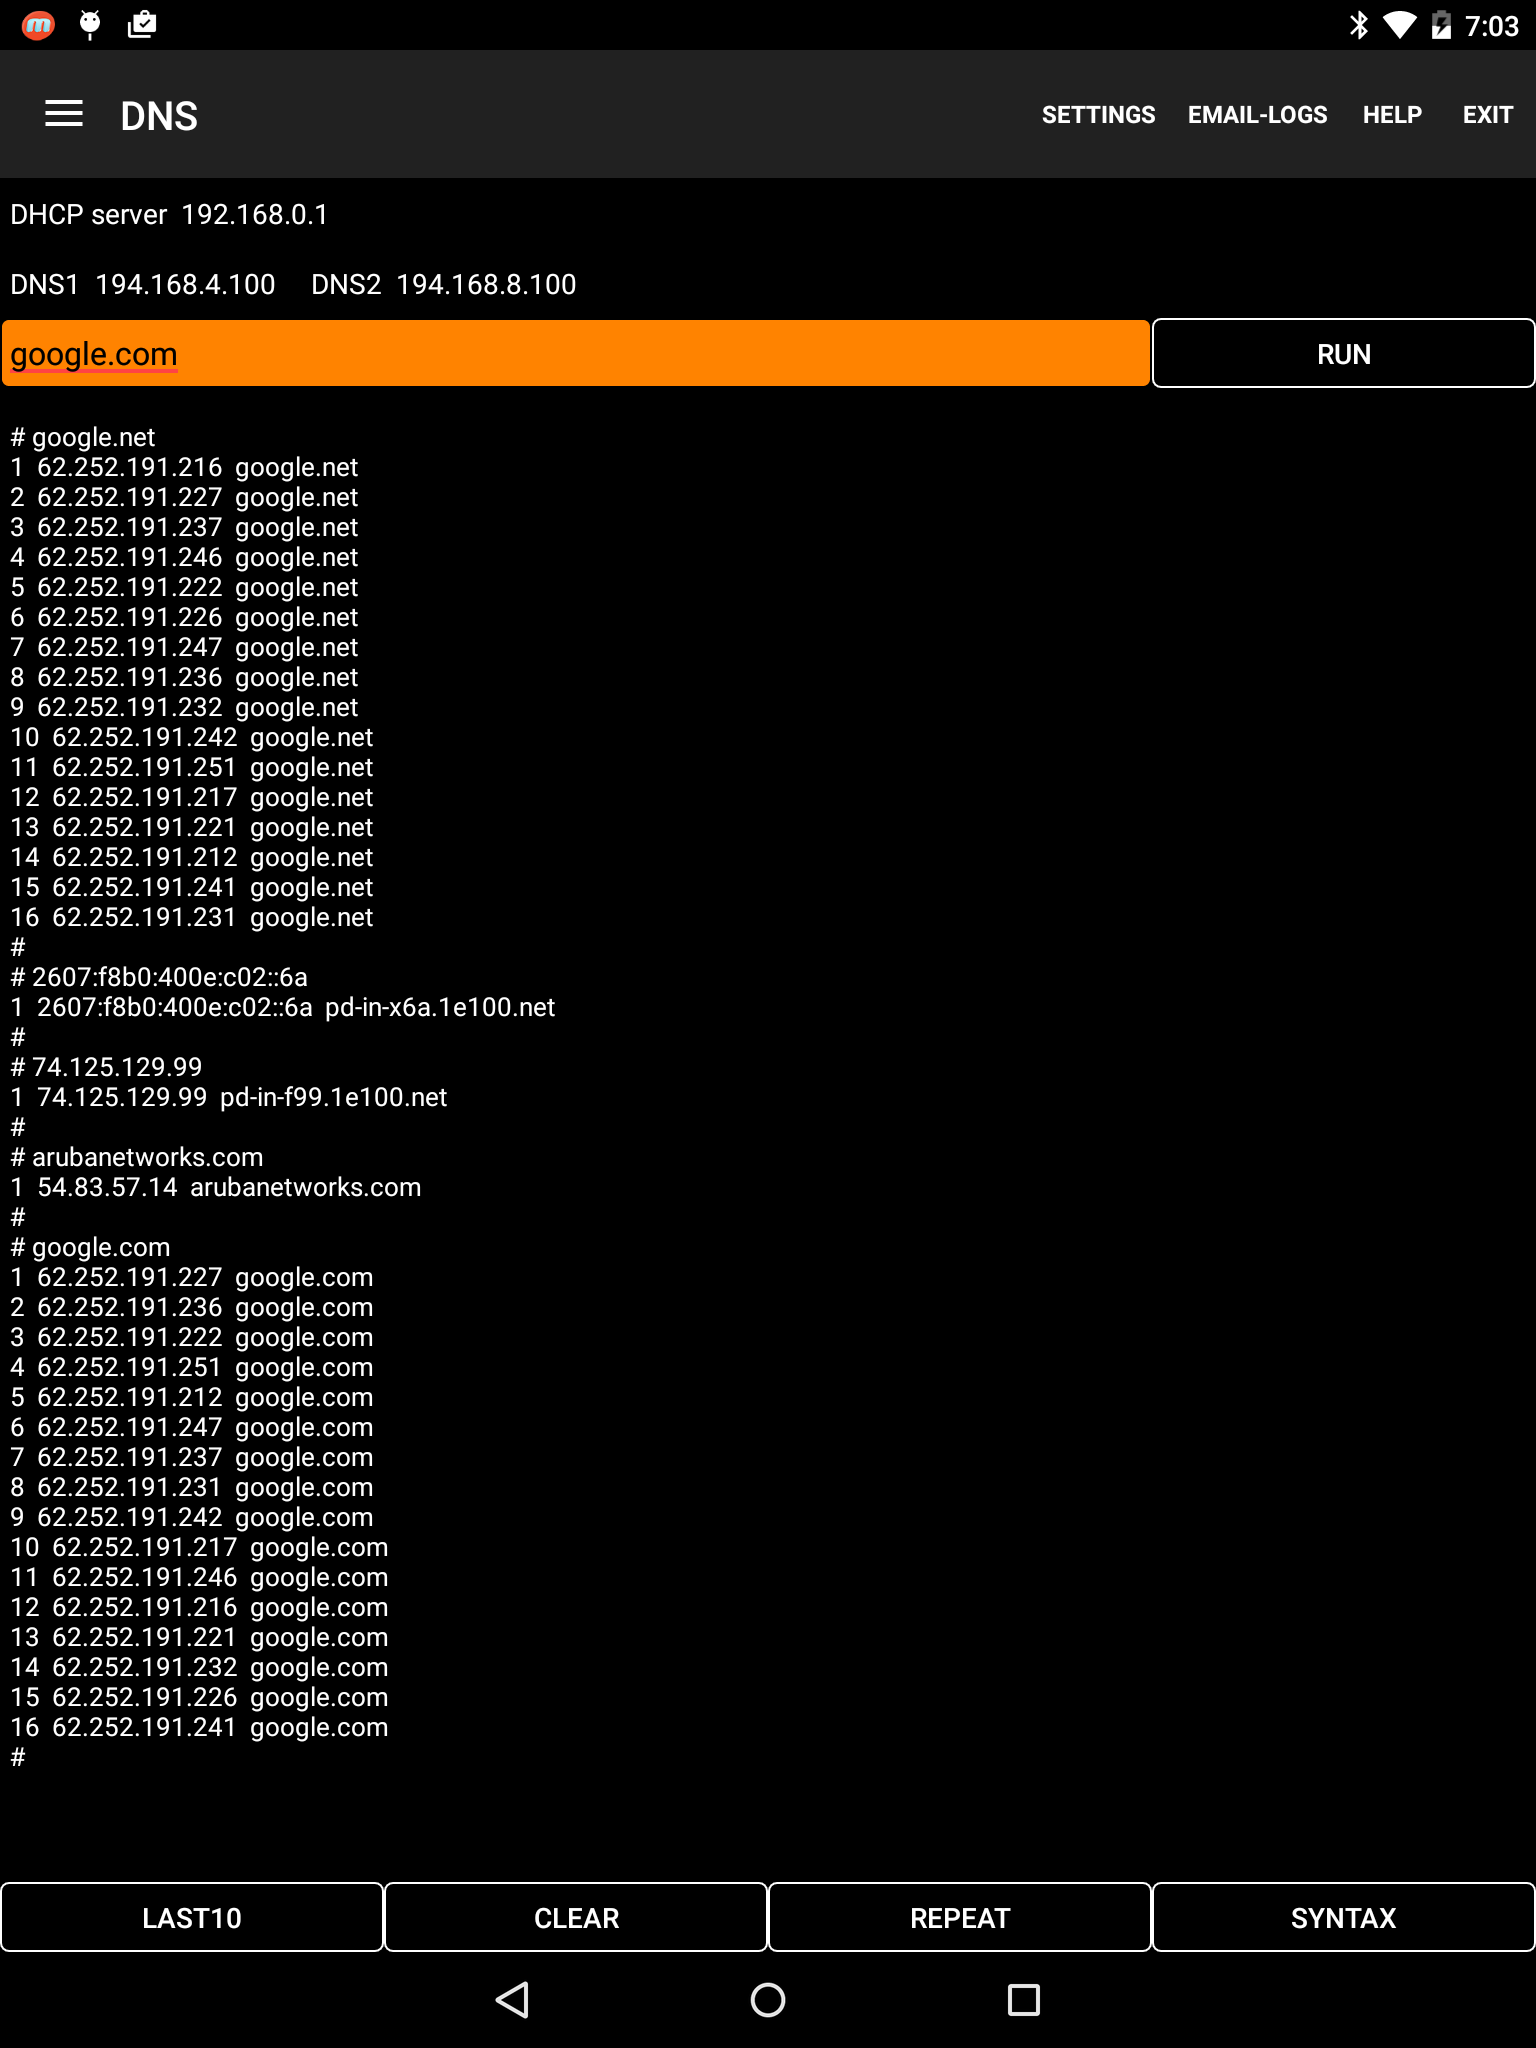Run the DNS lookup with RUN button
This screenshot has width=1536, height=2048.
(1343, 353)
